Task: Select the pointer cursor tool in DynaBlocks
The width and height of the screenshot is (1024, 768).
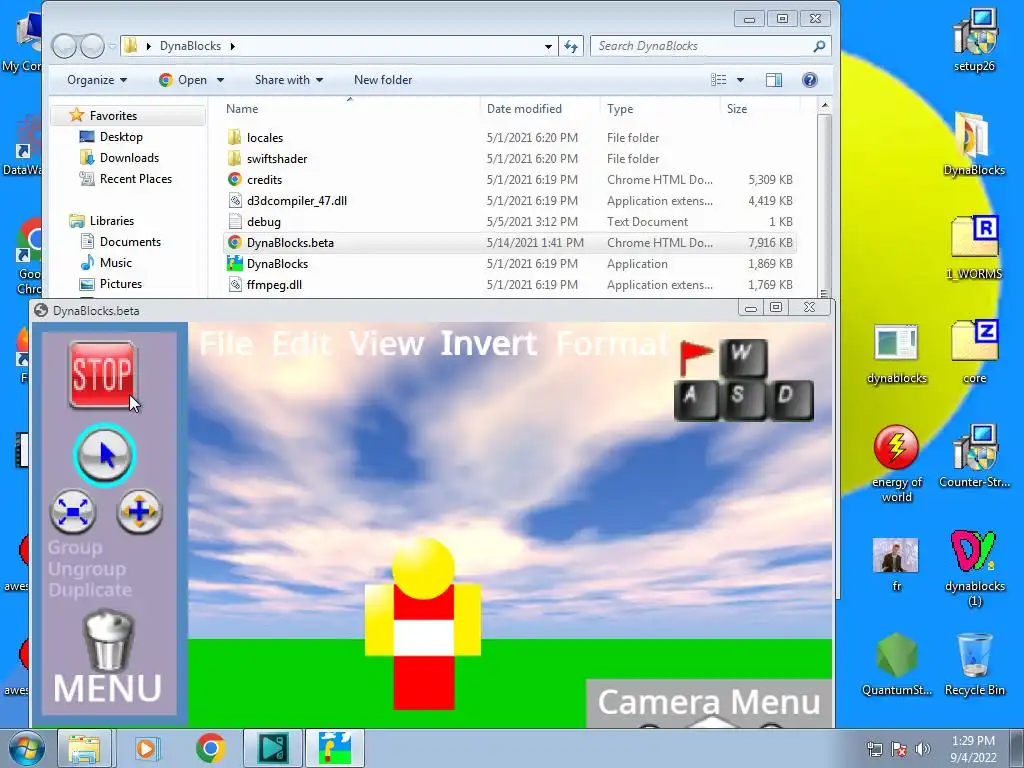Action: 104,455
